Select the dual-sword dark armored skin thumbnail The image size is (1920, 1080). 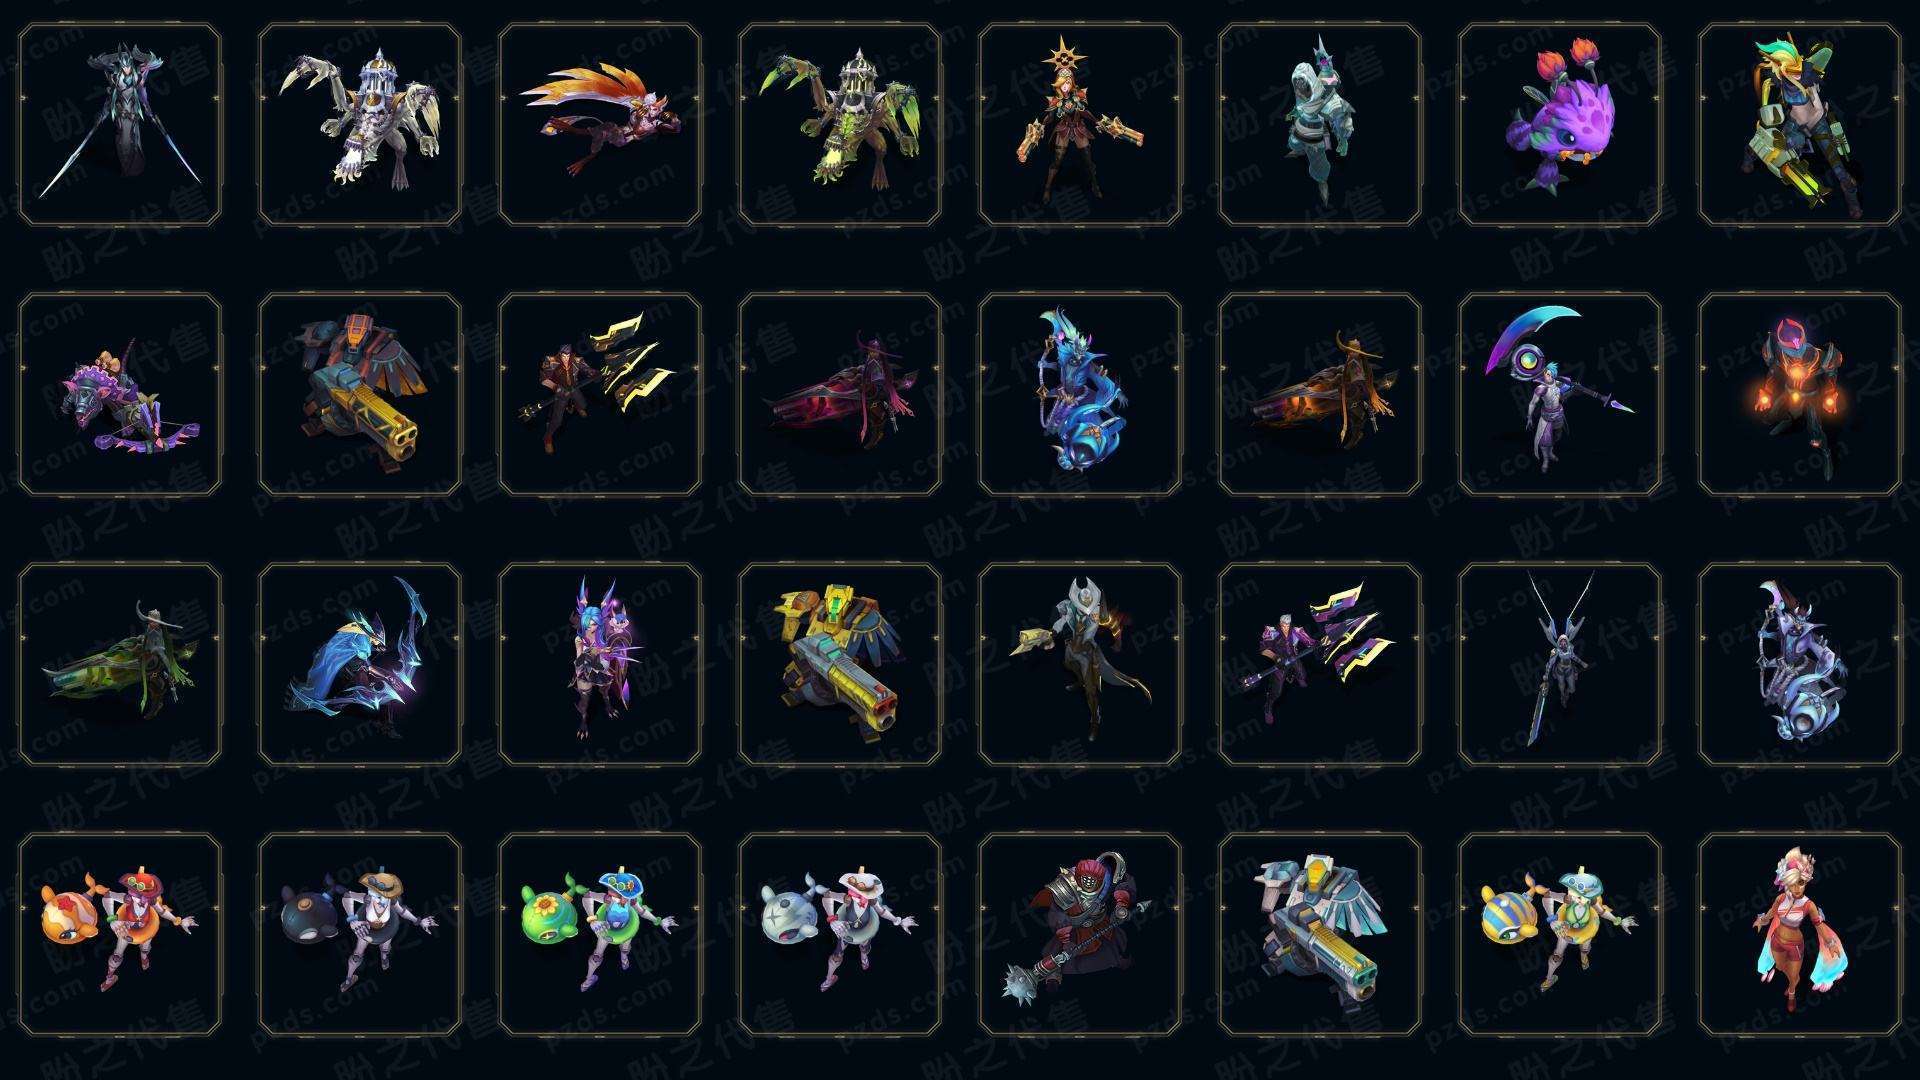(120, 125)
